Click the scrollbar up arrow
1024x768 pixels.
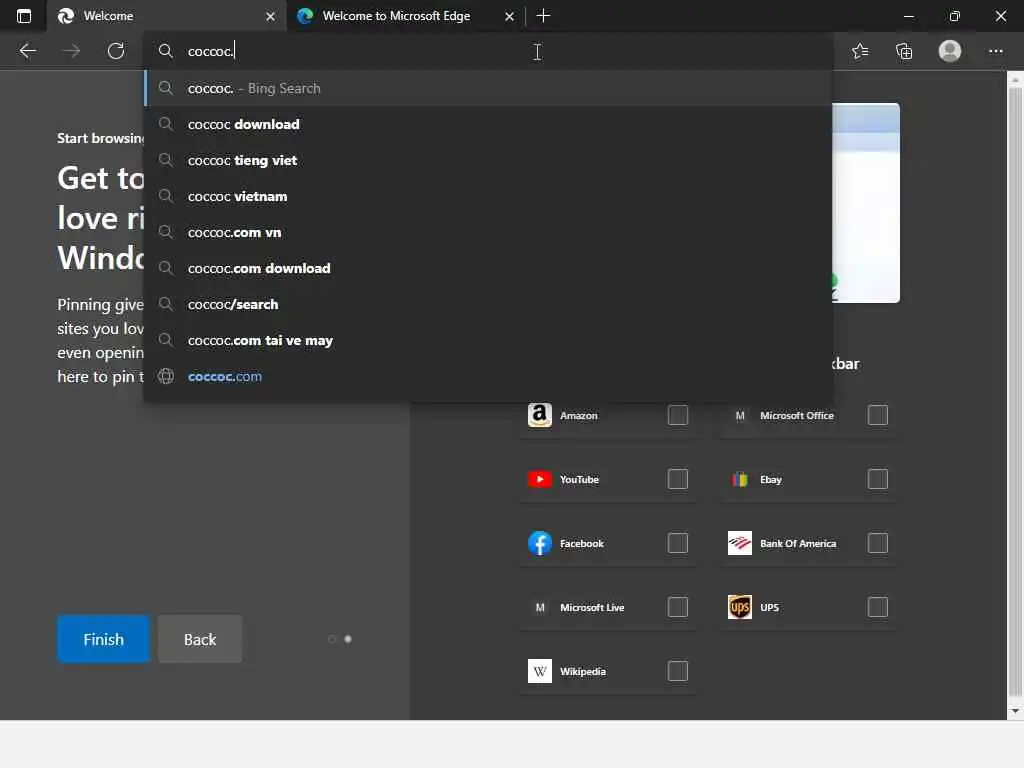point(1015,80)
